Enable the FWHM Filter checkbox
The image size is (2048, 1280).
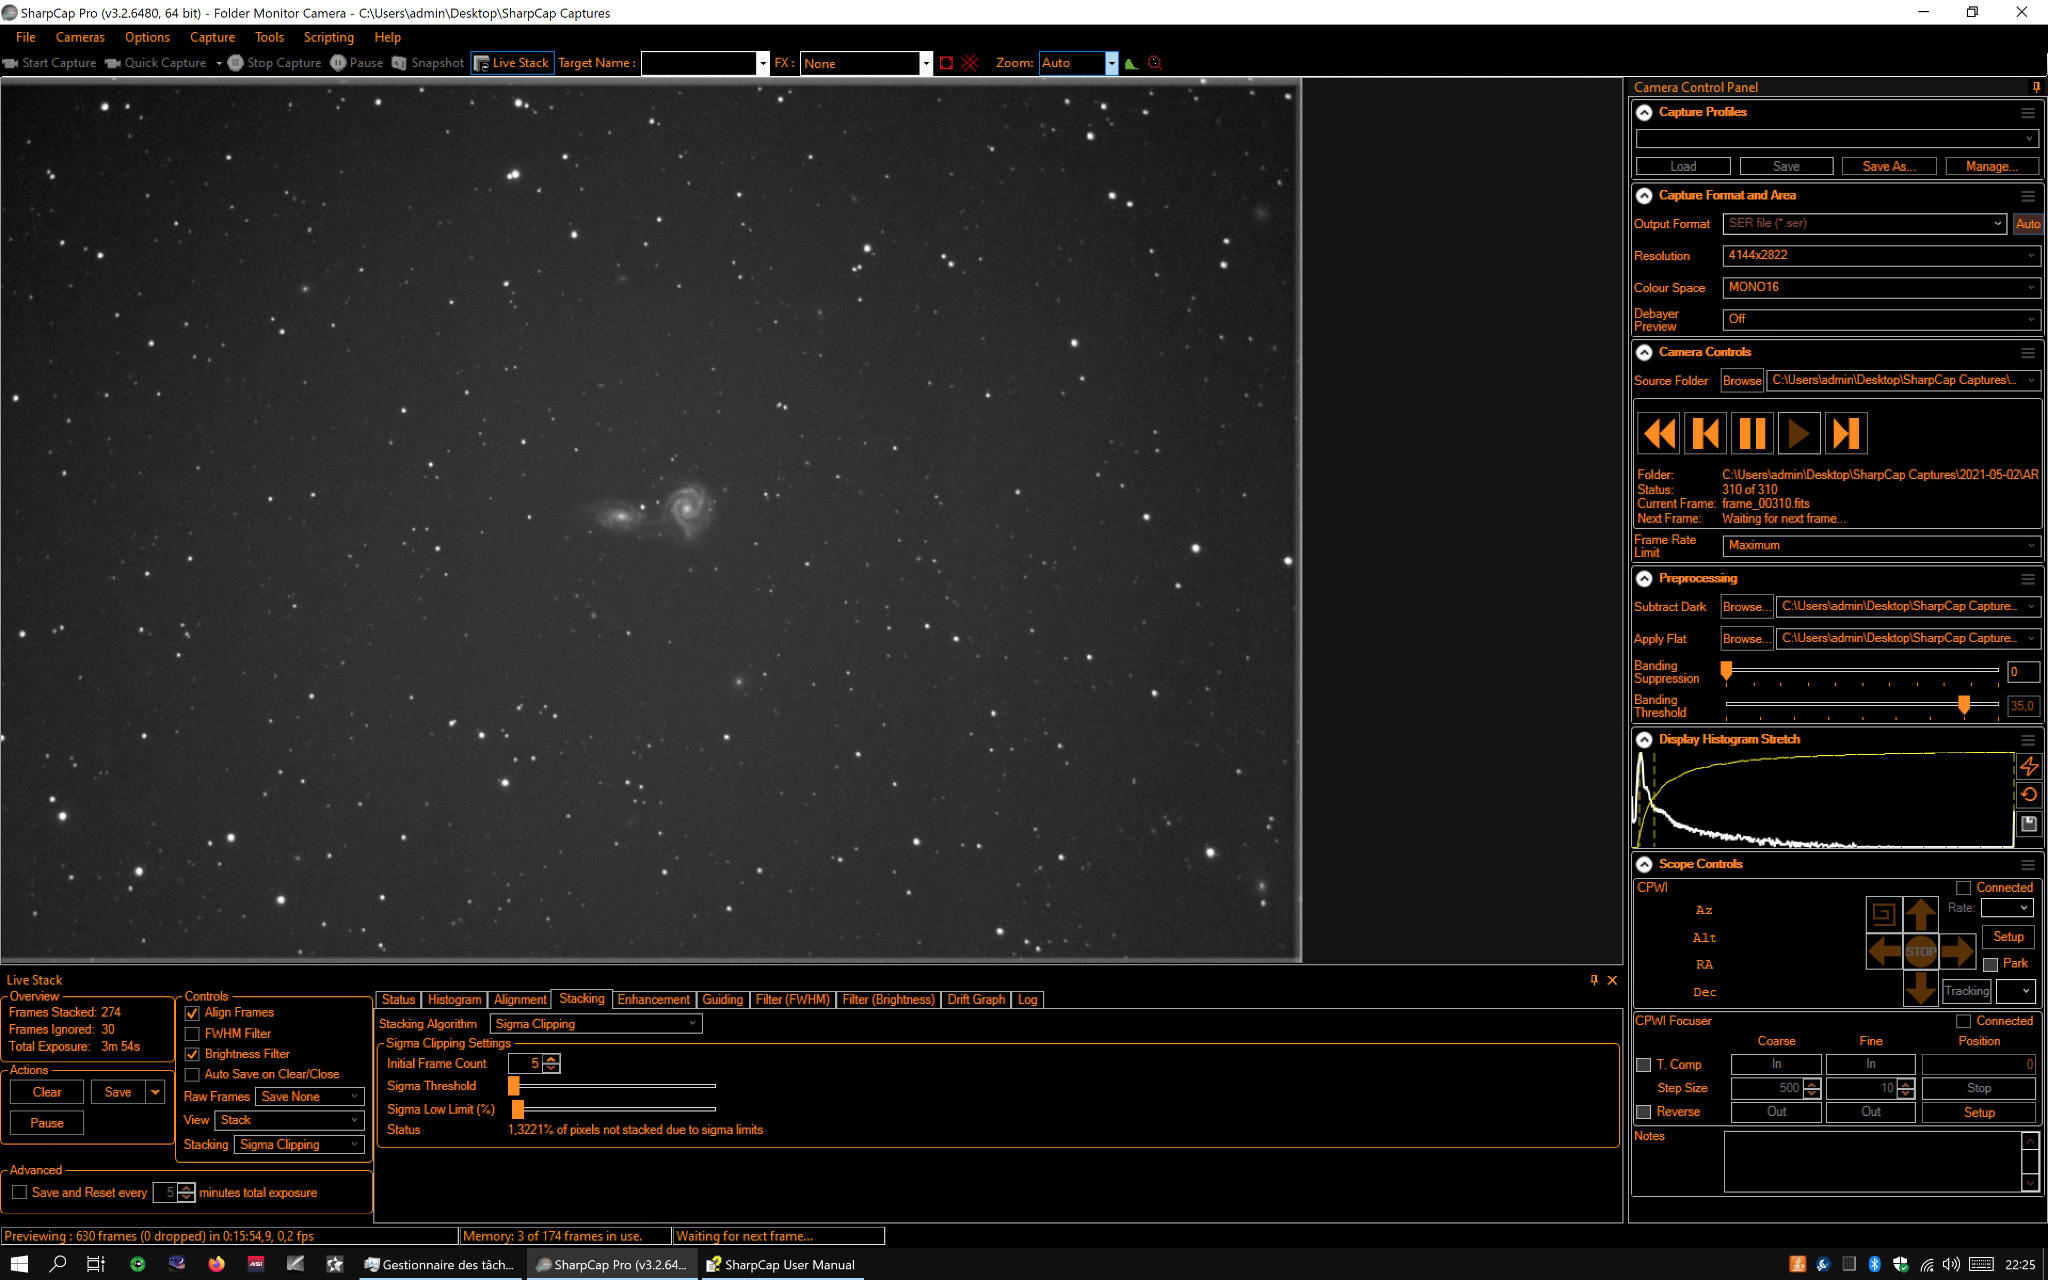point(192,1034)
